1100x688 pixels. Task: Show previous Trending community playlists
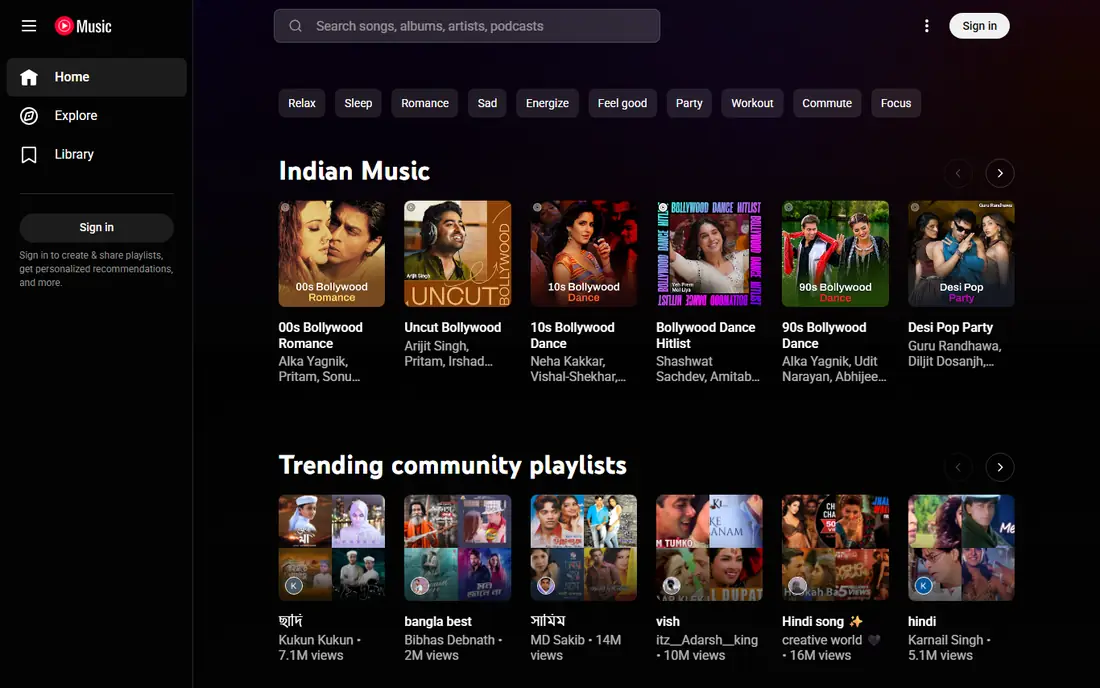(x=958, y=467)
